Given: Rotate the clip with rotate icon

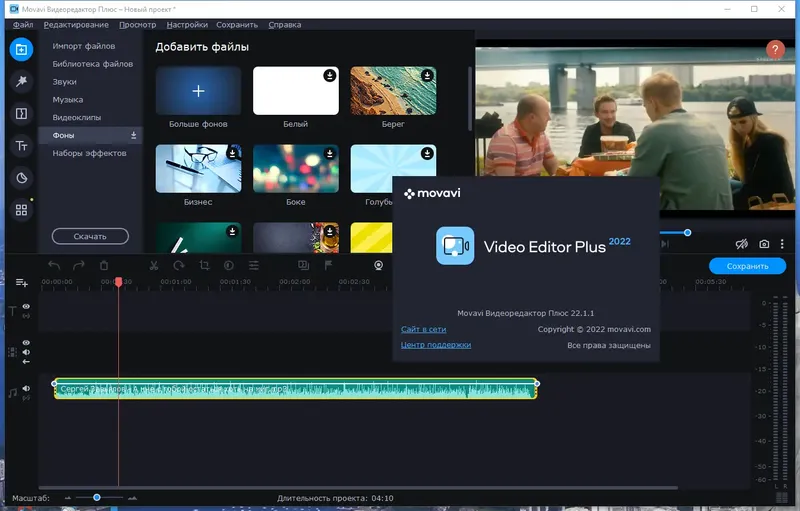Looking at the screenshot, I should pyautogui.click(x=179, y=265).
